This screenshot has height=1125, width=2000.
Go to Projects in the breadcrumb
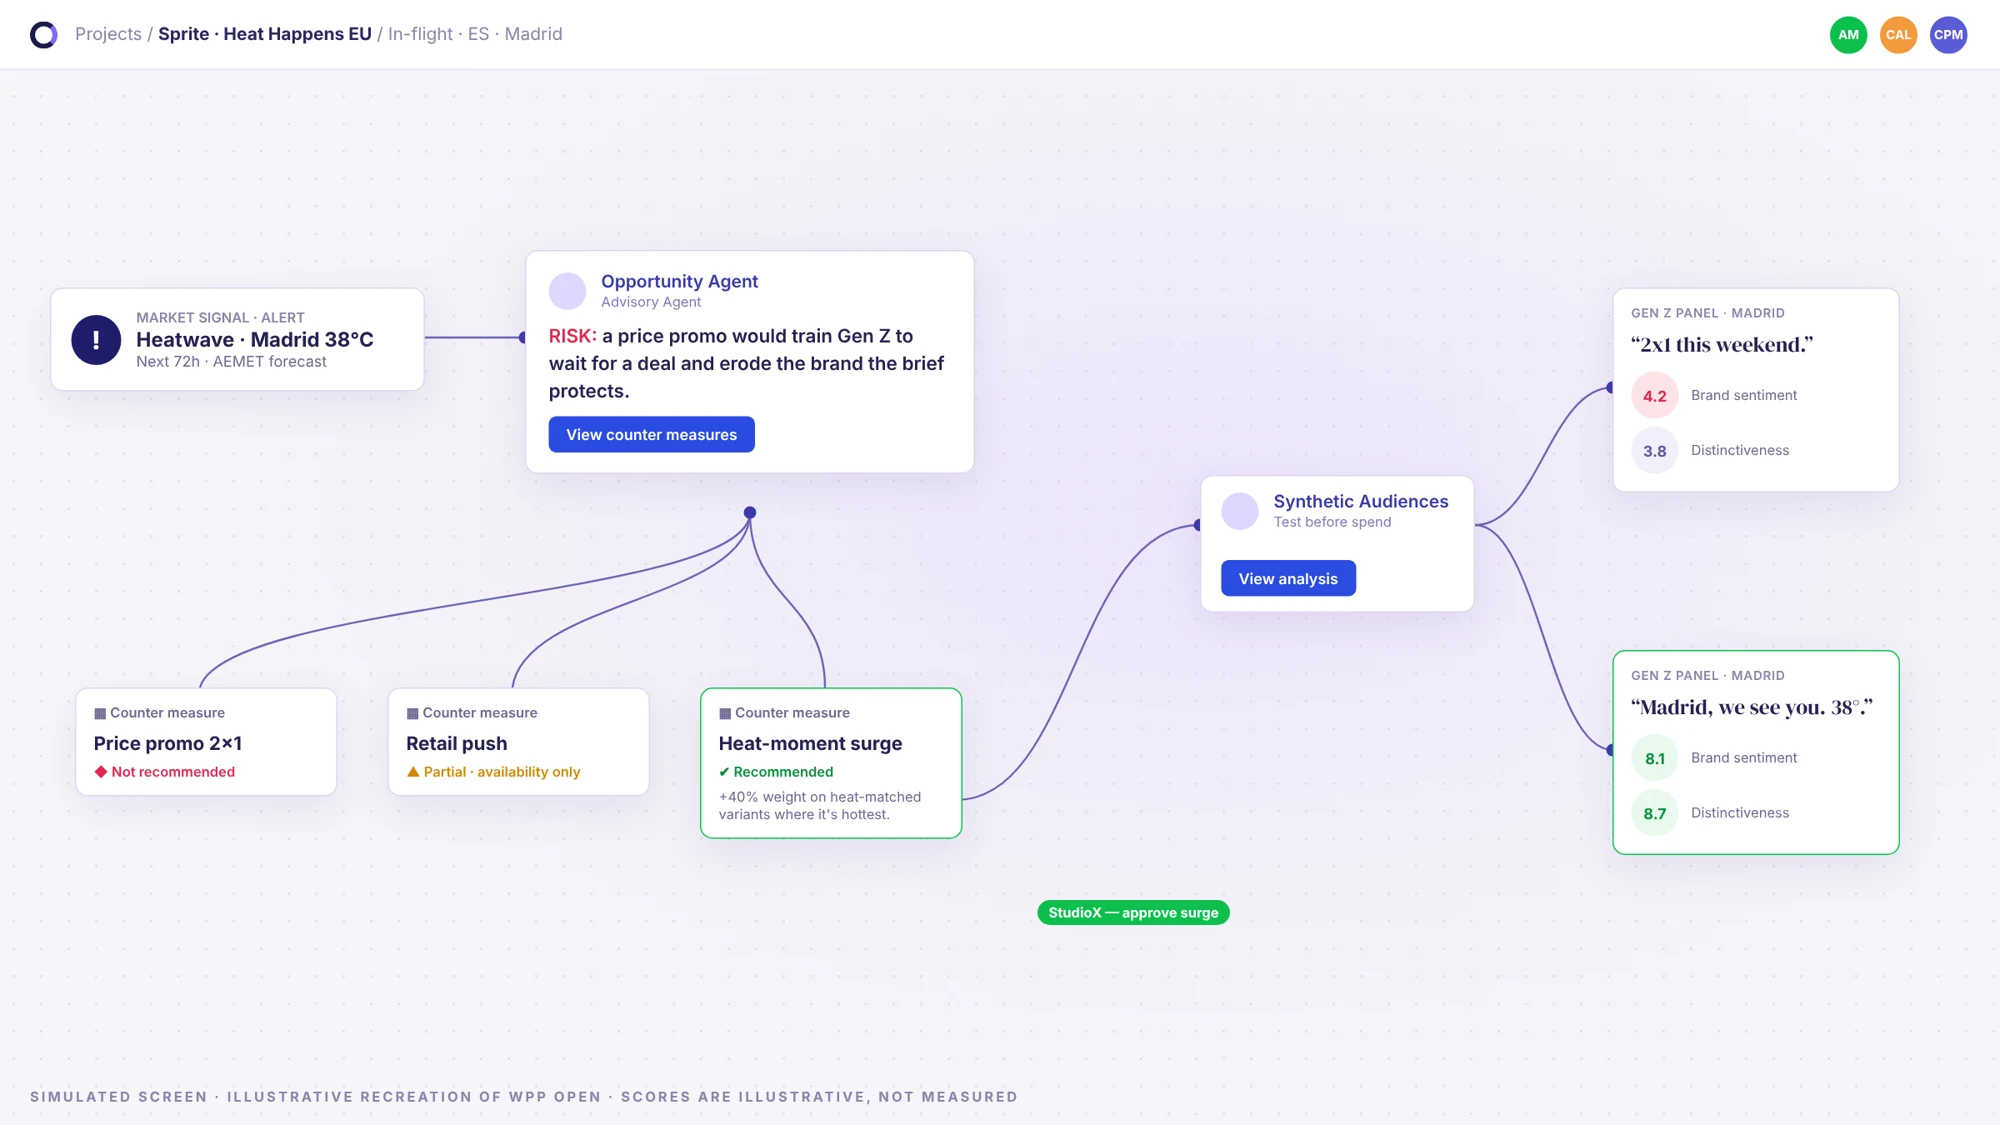108,34
